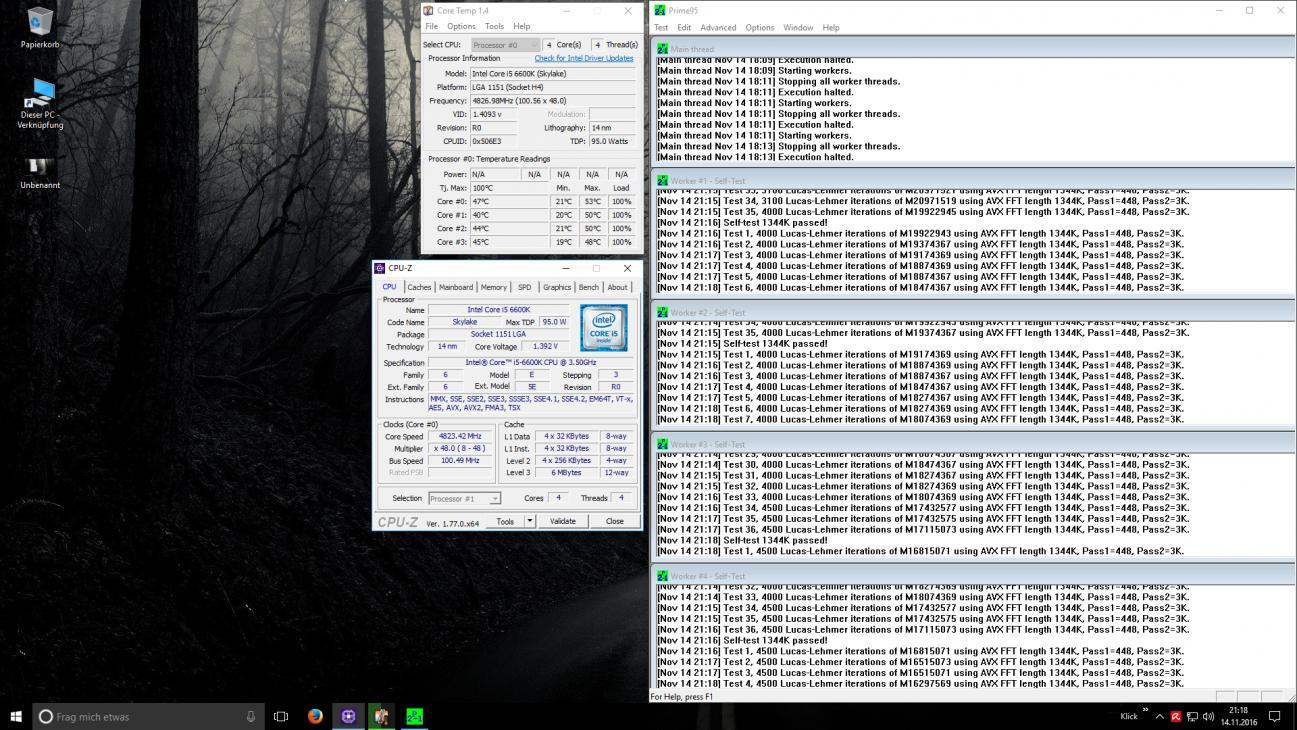This screenshot has width=1297, height=730.
Task: Click the microphone icon in the search box
Action: (250, 716)
